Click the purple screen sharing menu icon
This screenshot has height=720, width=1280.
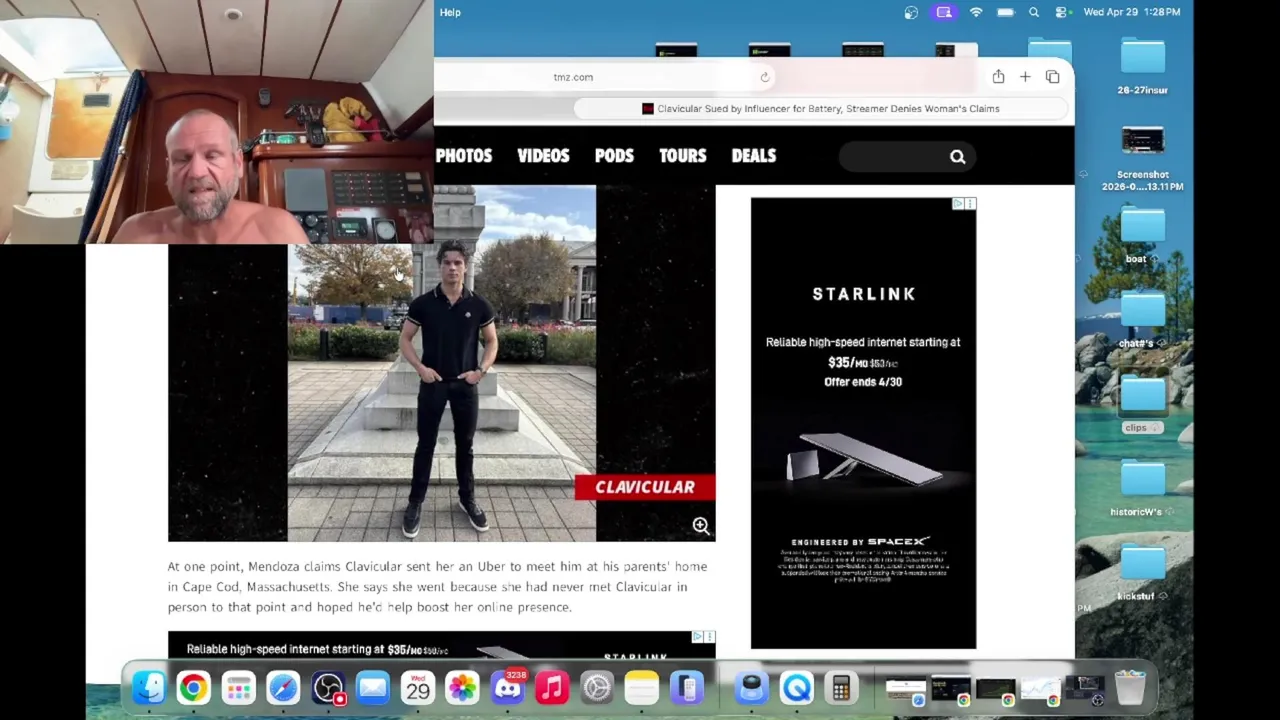pyautogui.click(x=944, y=12)
